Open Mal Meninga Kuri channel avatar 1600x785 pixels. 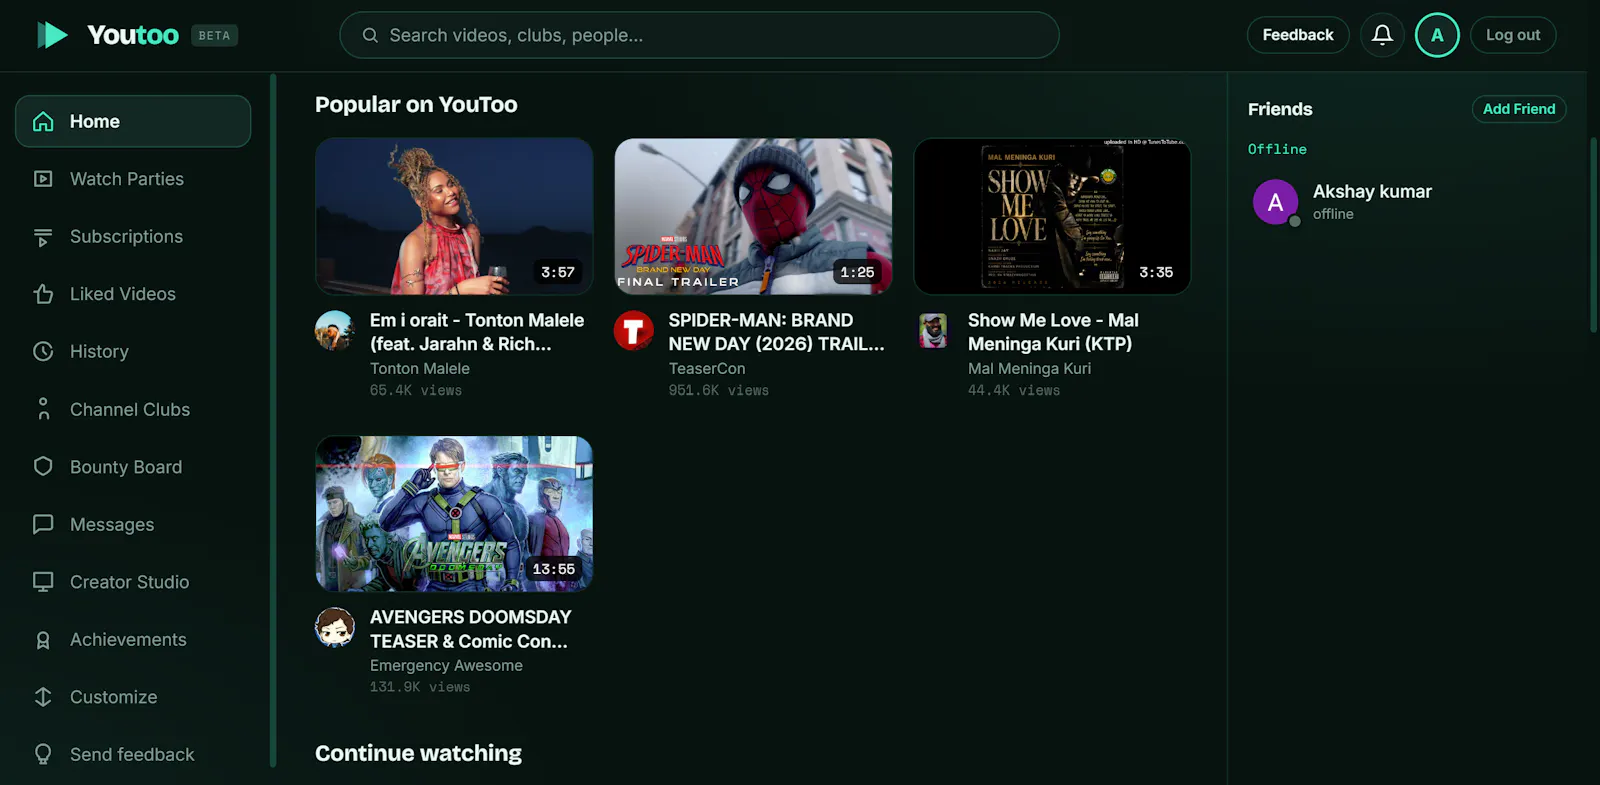point(933,330)
